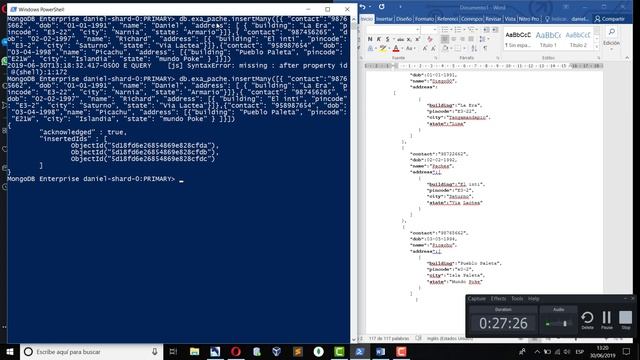
Task: Apply superscript formatting
Action: [x=418, y=39]
